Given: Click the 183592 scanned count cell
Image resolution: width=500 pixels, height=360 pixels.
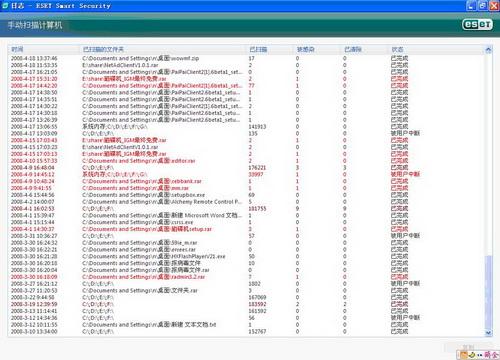Looking at the screenshot, I should 257,304.
